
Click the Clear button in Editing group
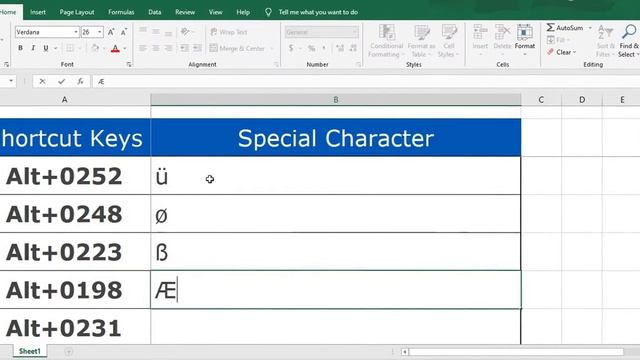click(x=562, y=52)
